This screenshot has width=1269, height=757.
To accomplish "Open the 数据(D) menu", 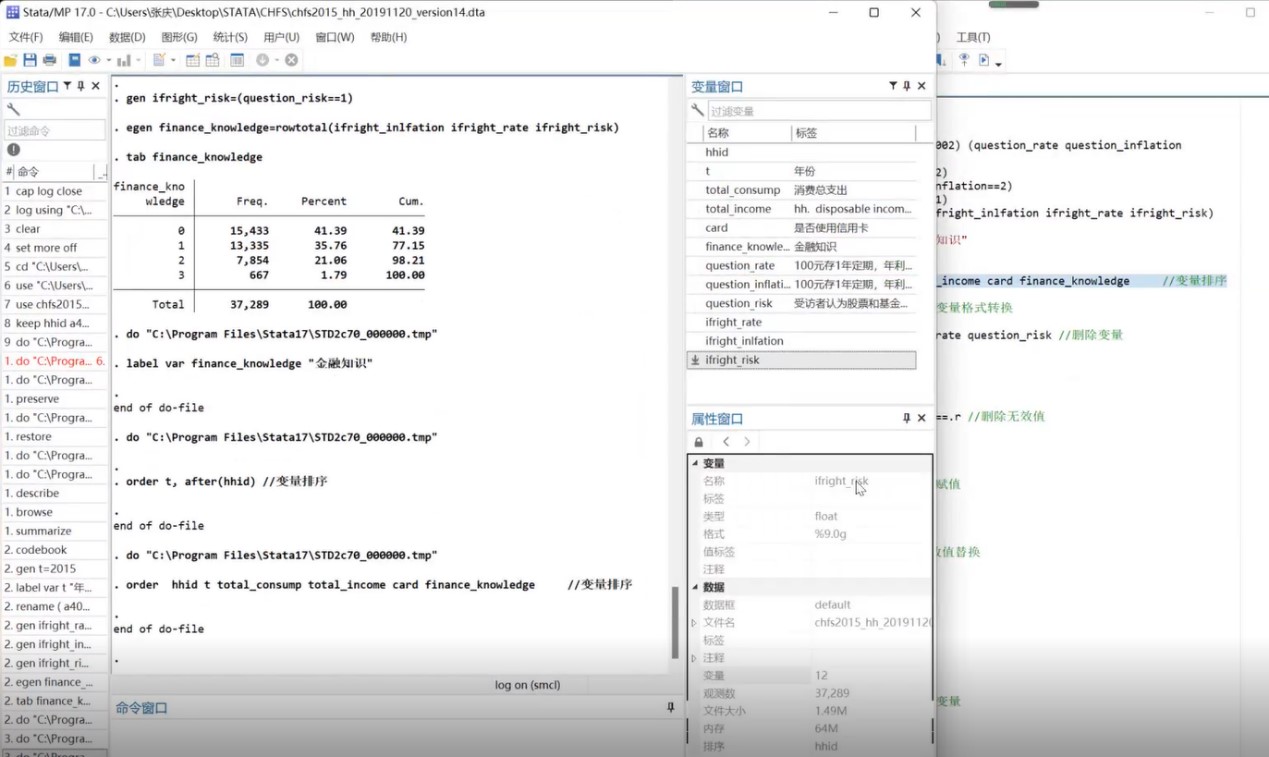I will [x=127, y=37].
